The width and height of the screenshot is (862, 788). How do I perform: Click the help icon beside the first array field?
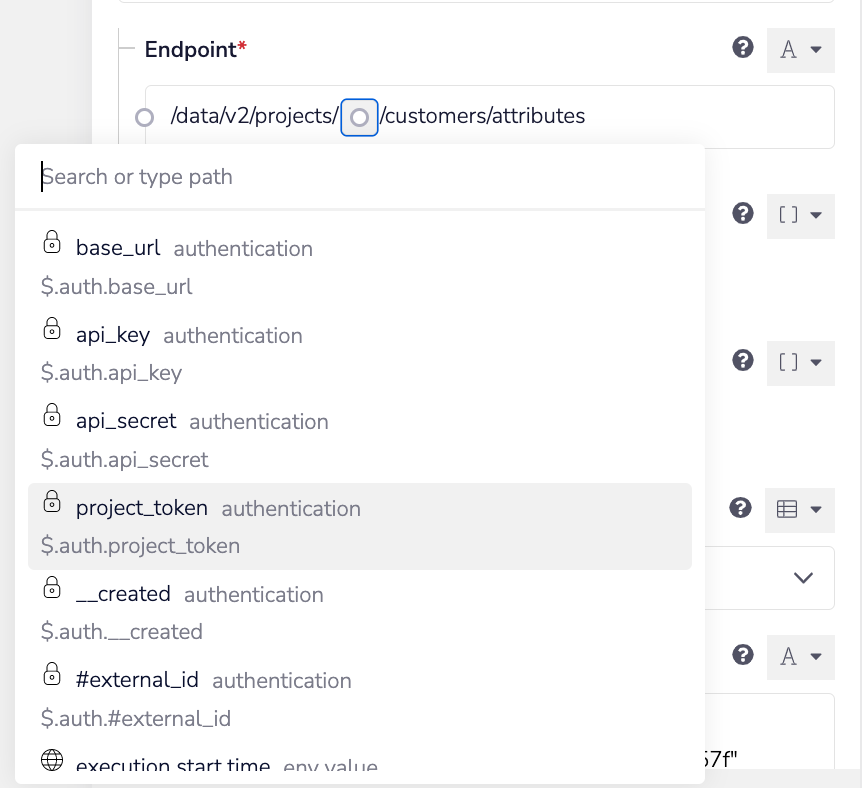click(742, 214)
